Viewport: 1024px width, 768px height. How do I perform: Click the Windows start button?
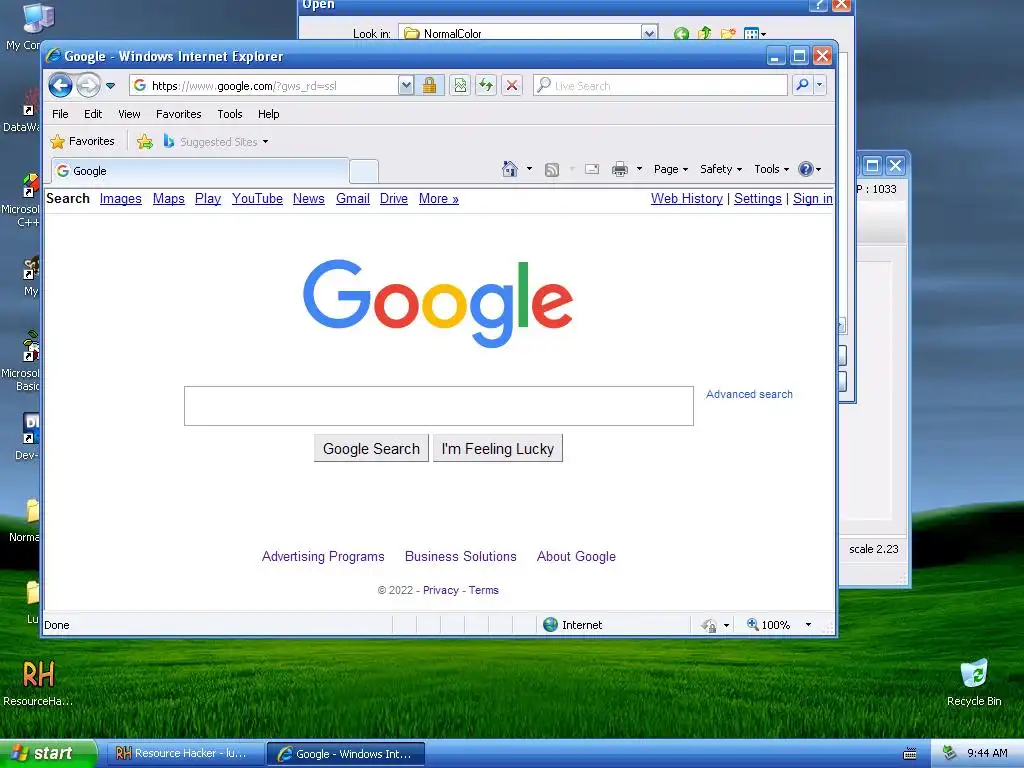[x=48, y=754]
